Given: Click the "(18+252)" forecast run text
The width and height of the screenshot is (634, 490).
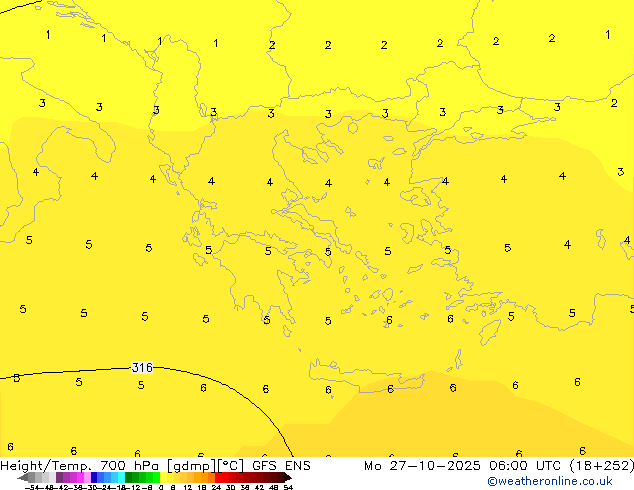Looking at the screenshot, I should pos(602,466).
